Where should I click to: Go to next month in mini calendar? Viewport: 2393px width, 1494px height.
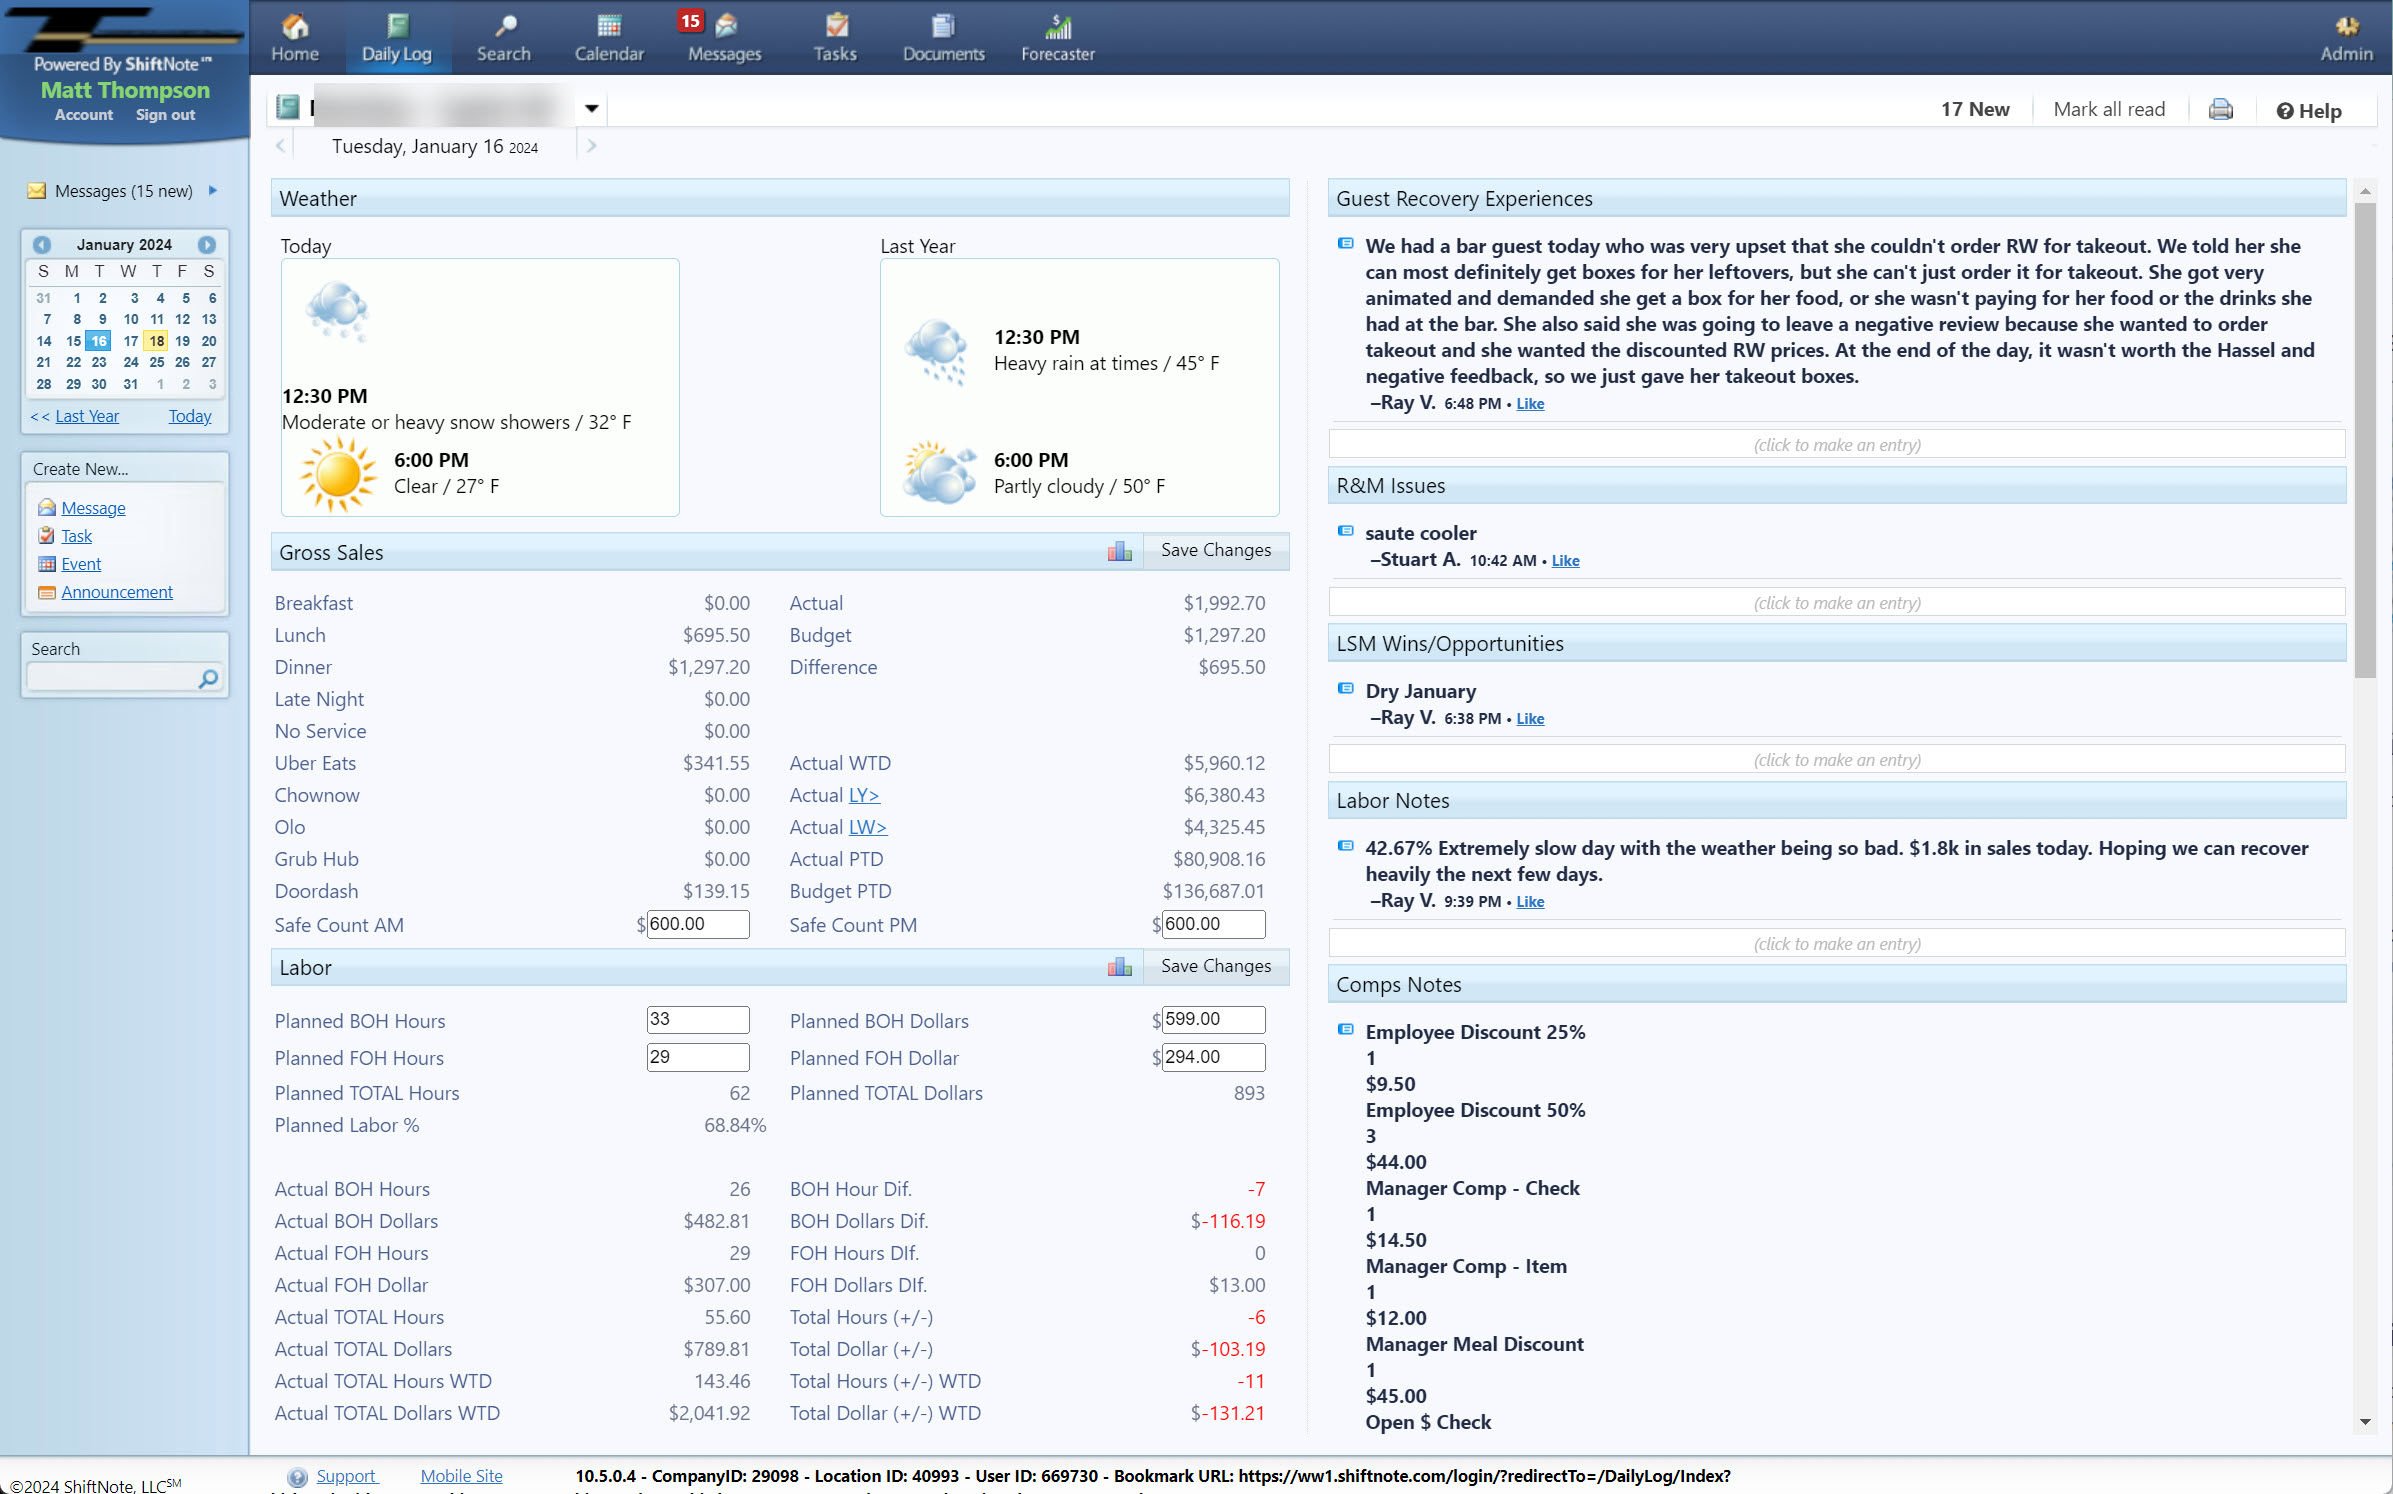207,245
